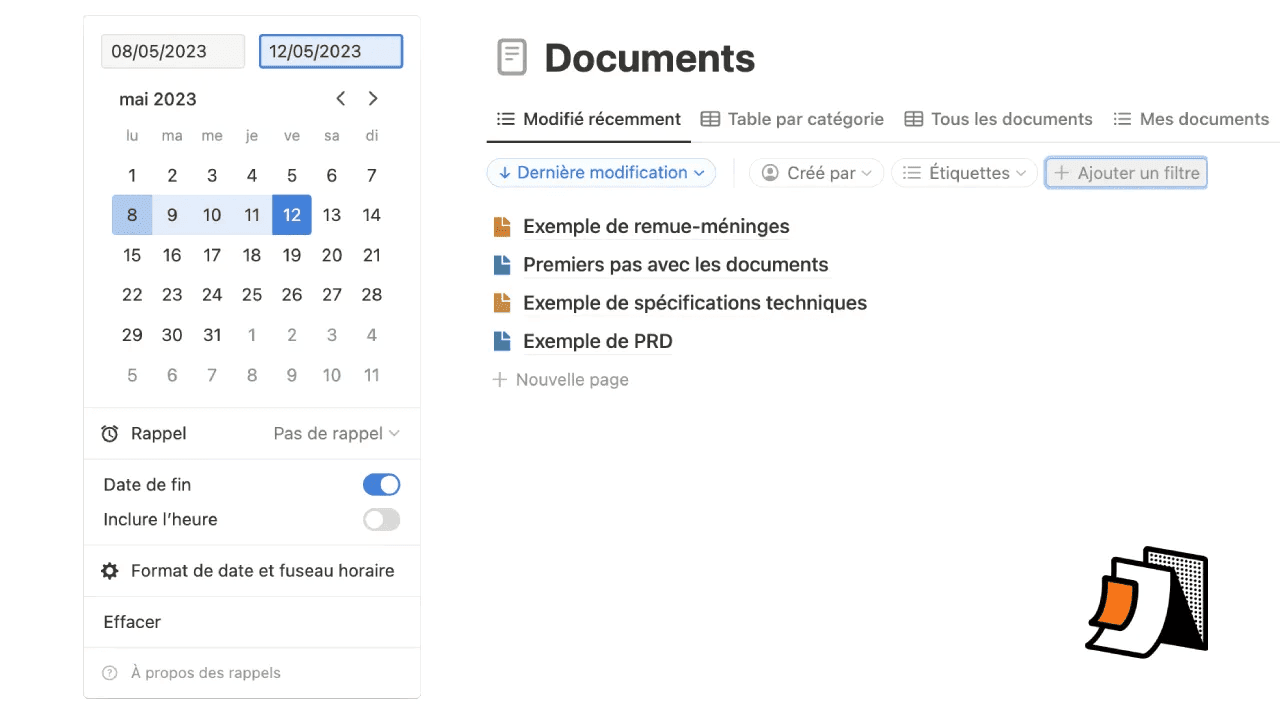The image size is (1280, 720).
Task: Click the start date field 08/05/2023
Action: pos(173,52)
